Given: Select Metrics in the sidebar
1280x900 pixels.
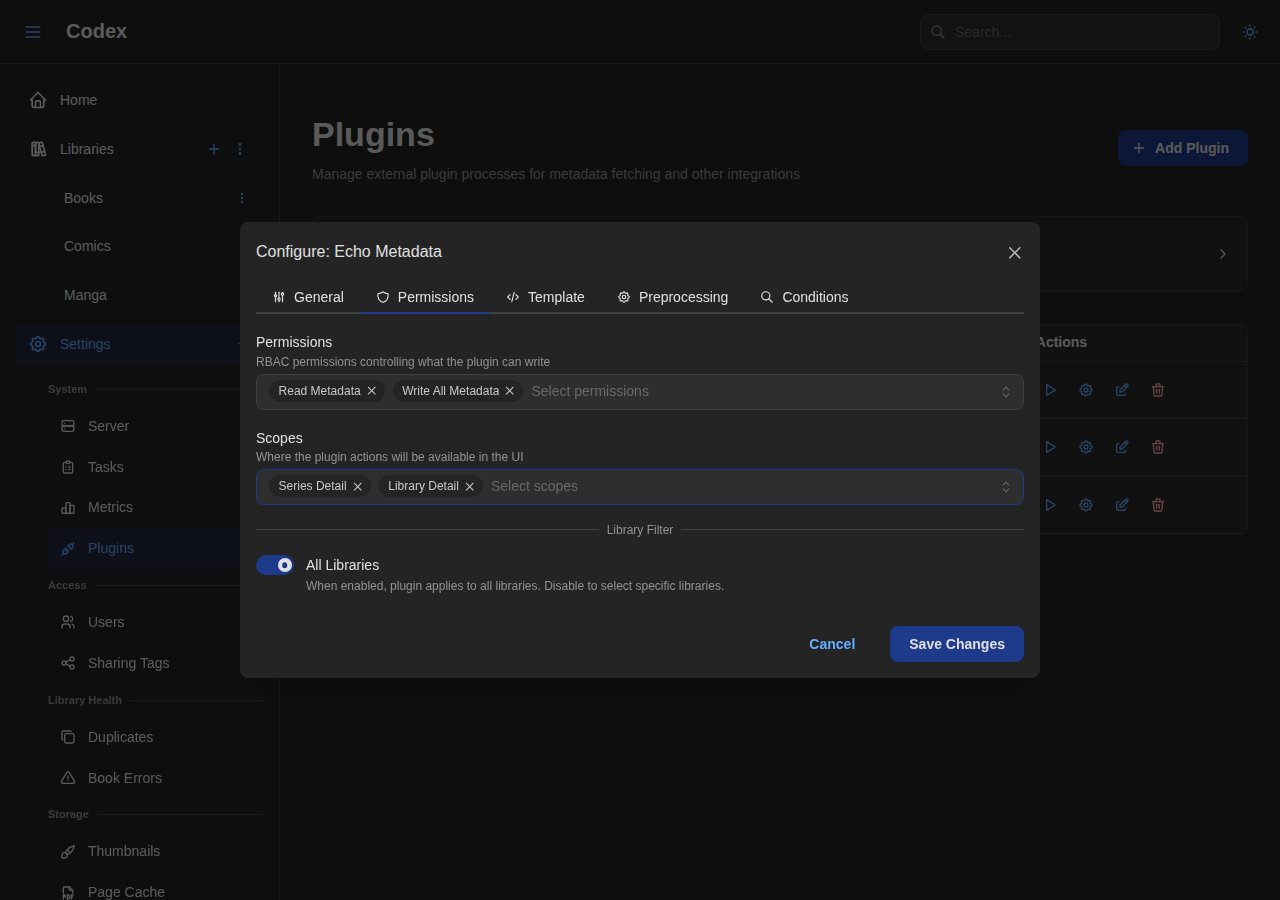Looking at the screenshot, I should pyautogui.click(x=110, y=507).
